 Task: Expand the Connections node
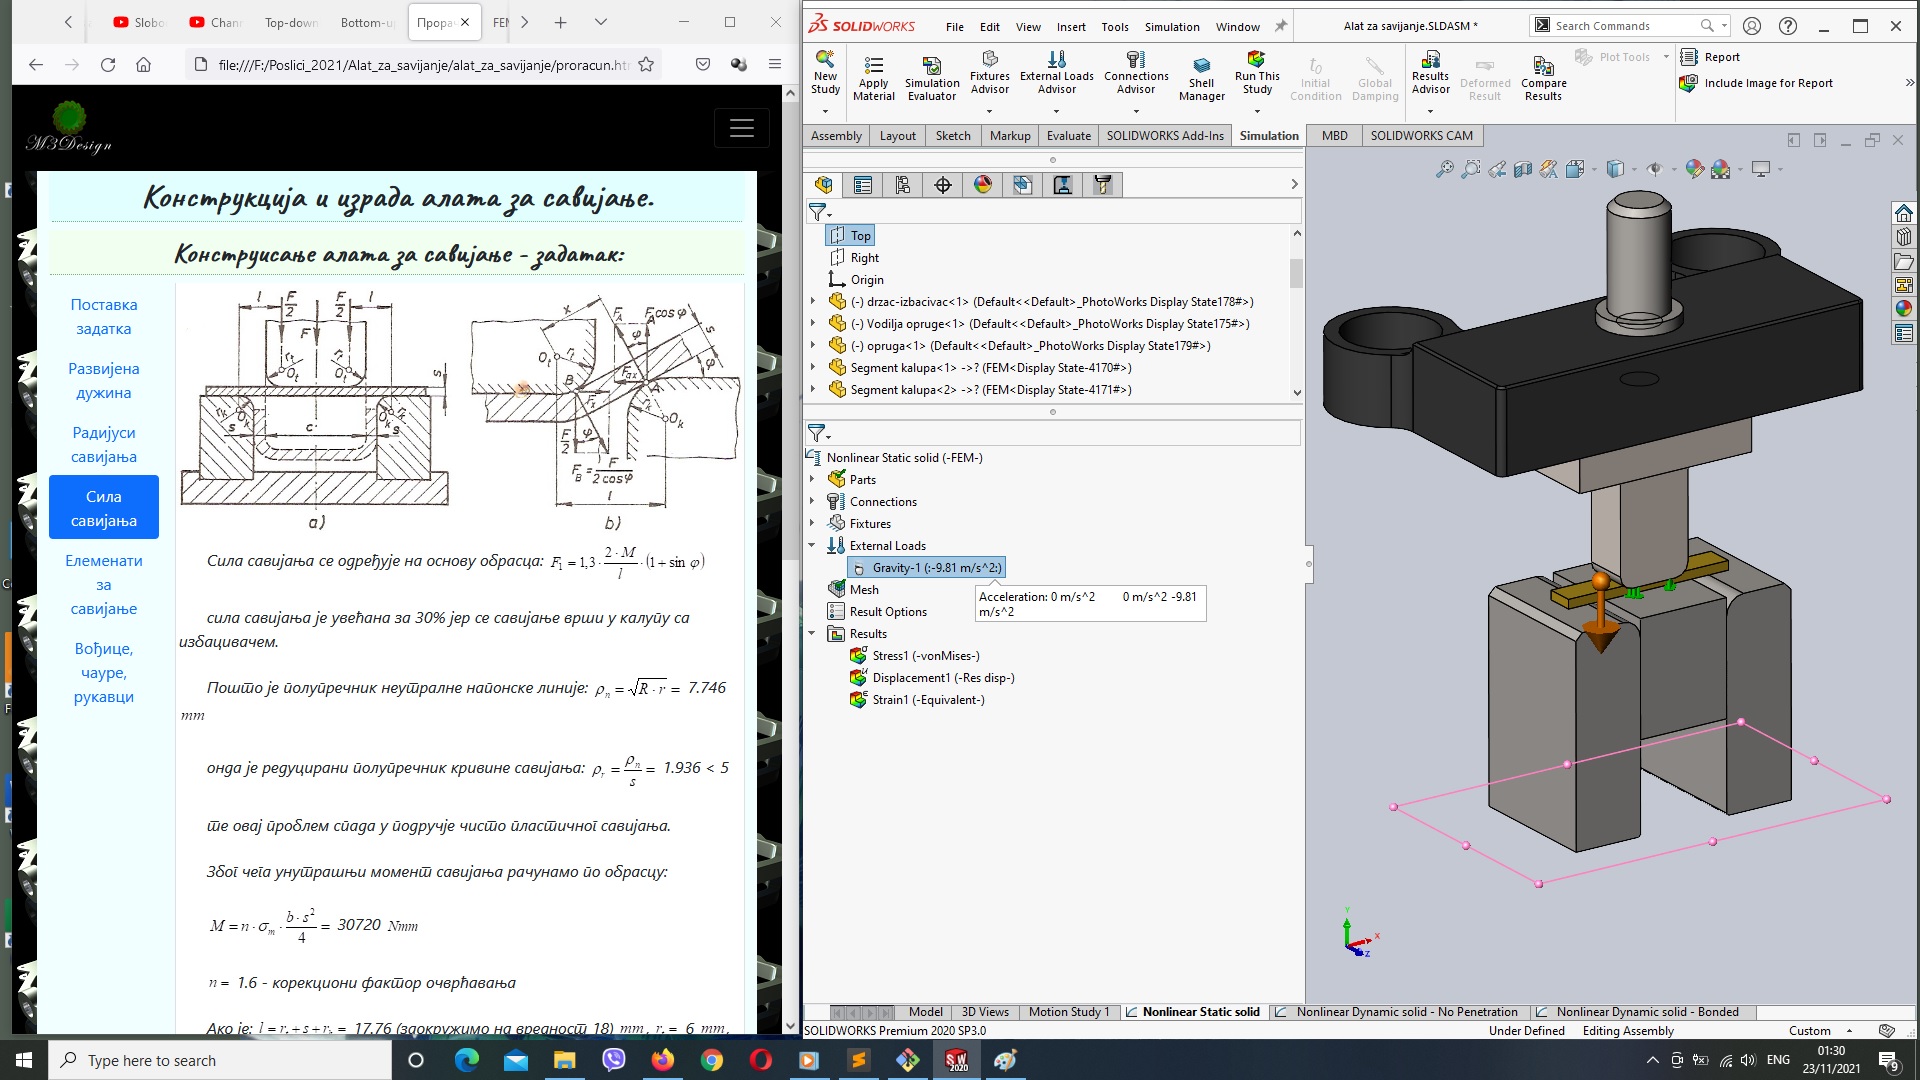(x=812, y=502)
